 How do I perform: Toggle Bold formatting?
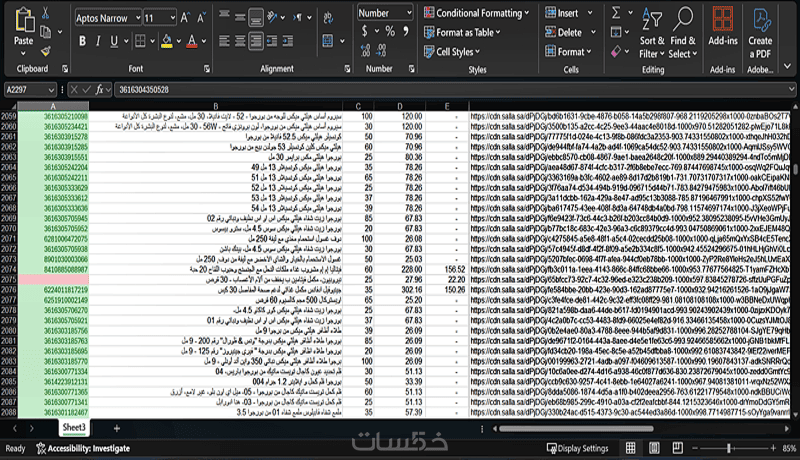coord(82,41)
